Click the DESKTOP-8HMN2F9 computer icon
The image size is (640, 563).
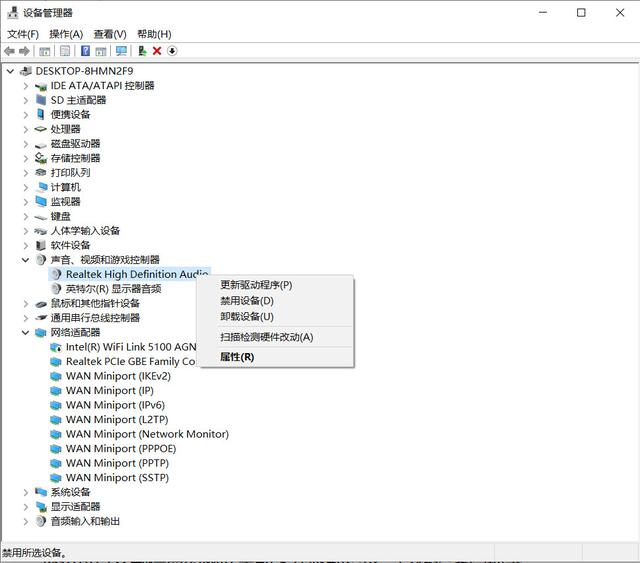[x=26, y=71]
